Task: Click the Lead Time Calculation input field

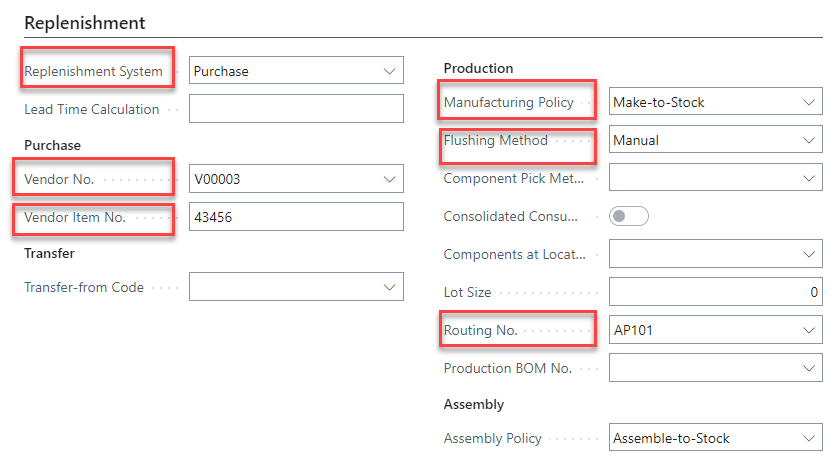Action: click(296, 109)
